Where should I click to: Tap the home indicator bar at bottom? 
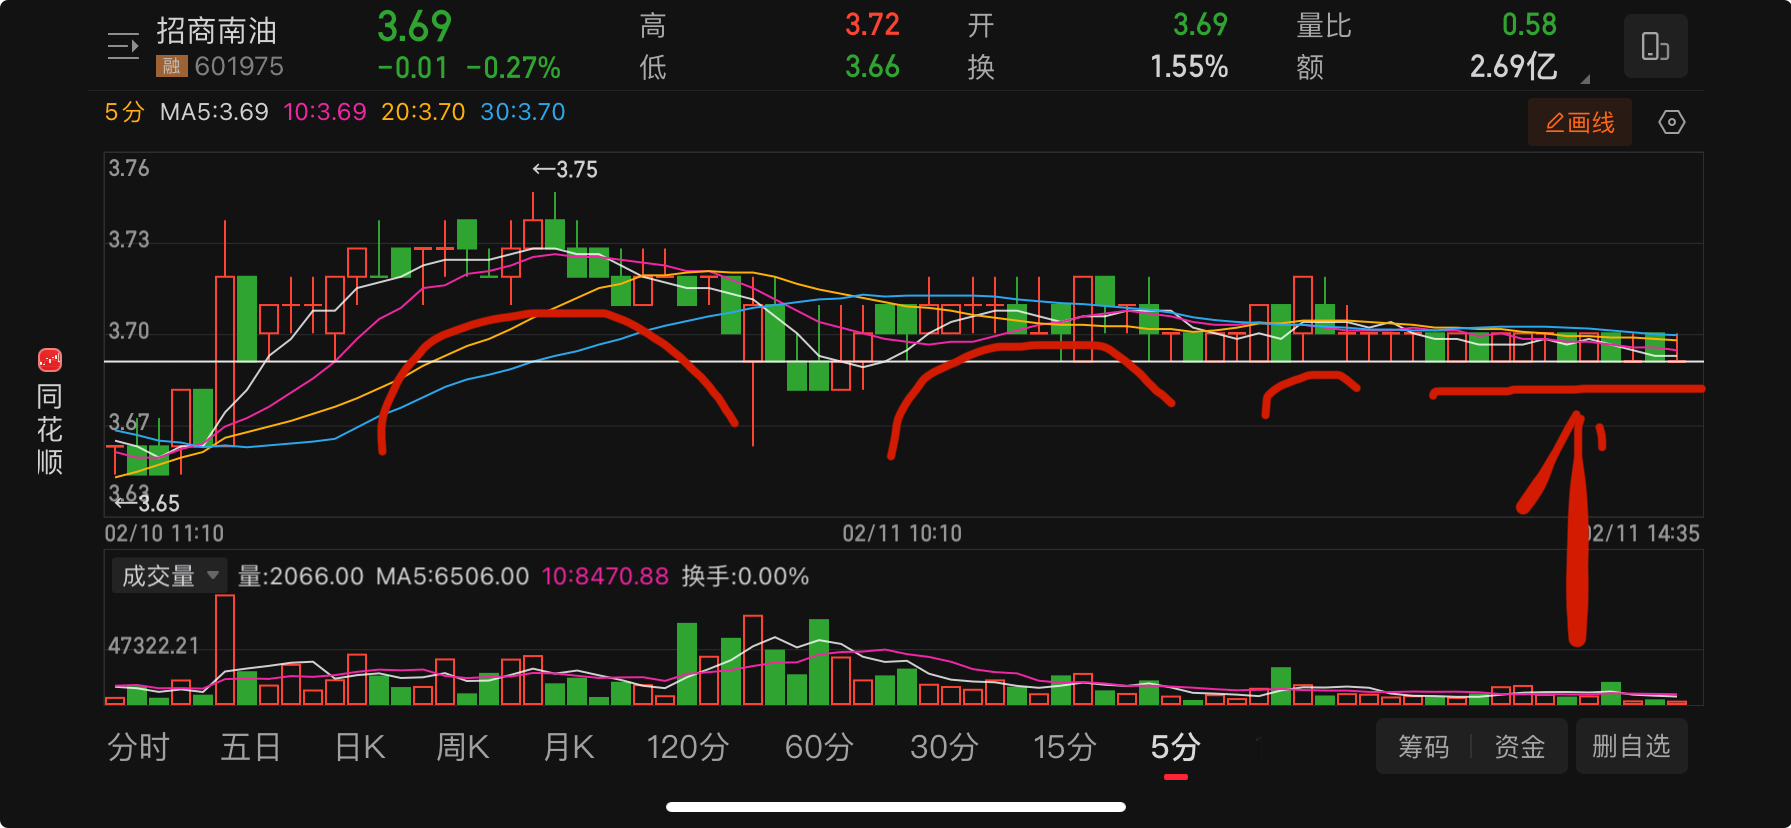[x=896, y=807]
